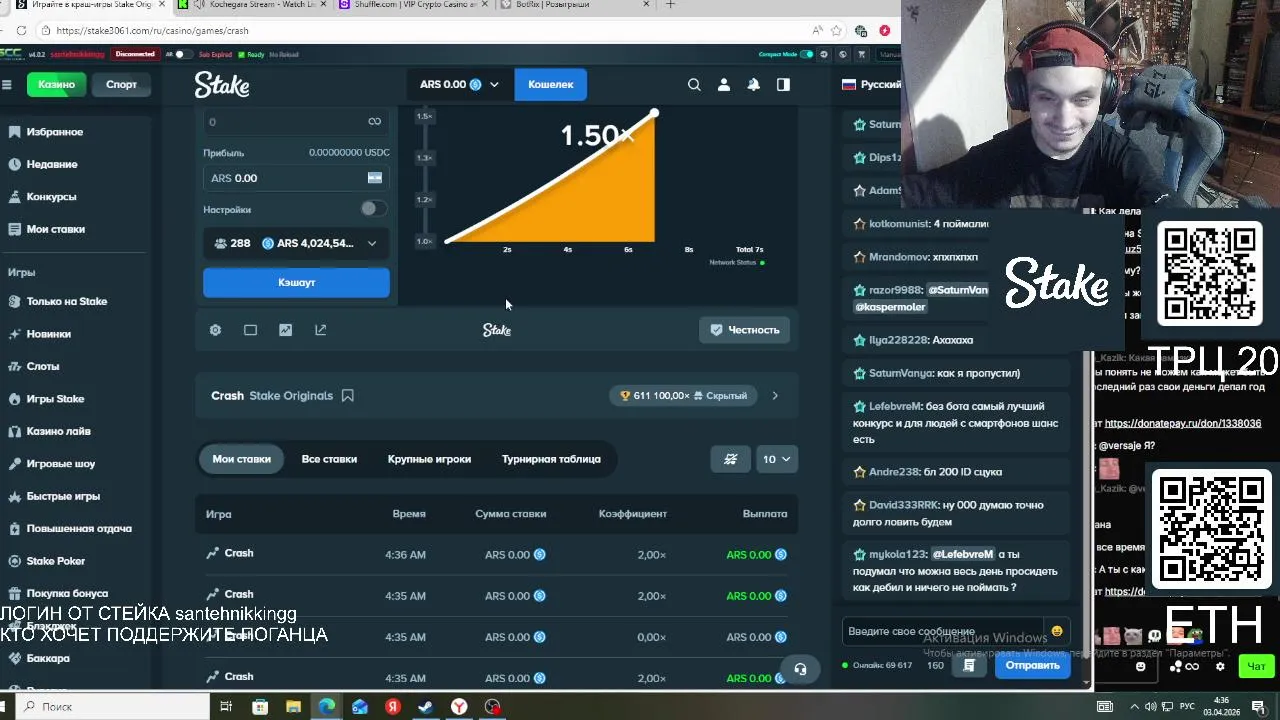Pop out the Crash game window icon
Image resolution: width=1280 pixels, height=720 pixels.
(x=320, y=330)
